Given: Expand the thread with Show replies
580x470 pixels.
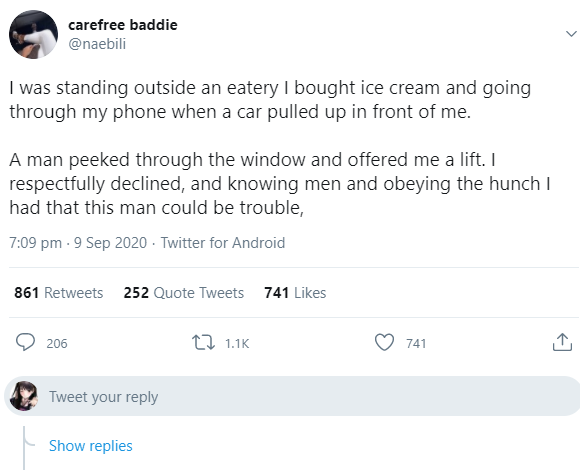Looking at the screenshot, I should click(x=91, y=446).
